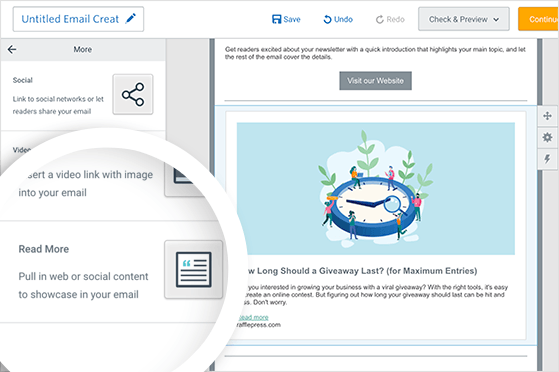This screenshot has width=559, height=372.
Task: Click the newsletter introduction paragraph text
Action: (x=375, y=53)
